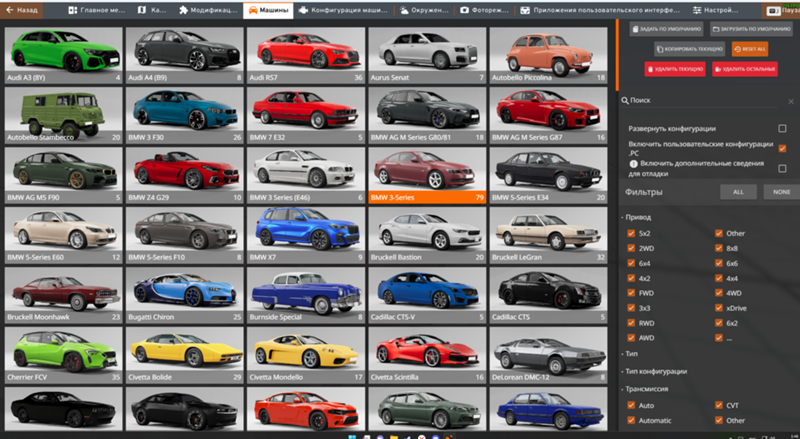Select the BMW AG M5 F90 vehicle

(x=63, y=175)
